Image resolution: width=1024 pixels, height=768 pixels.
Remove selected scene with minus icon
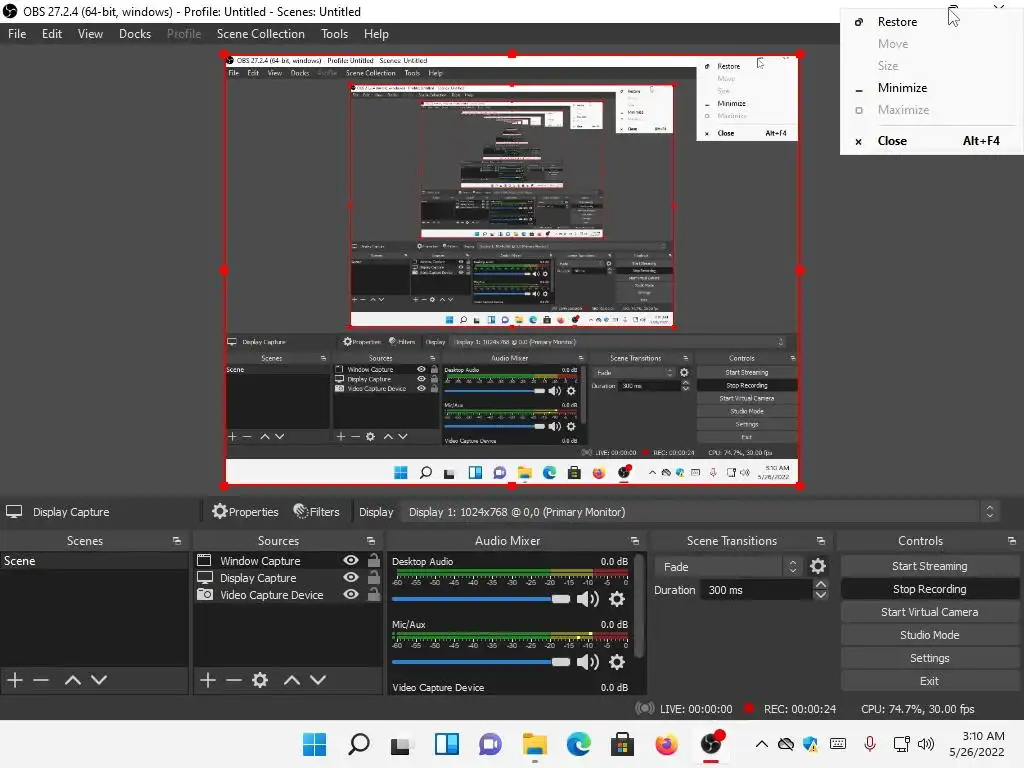tap(41, 680)
